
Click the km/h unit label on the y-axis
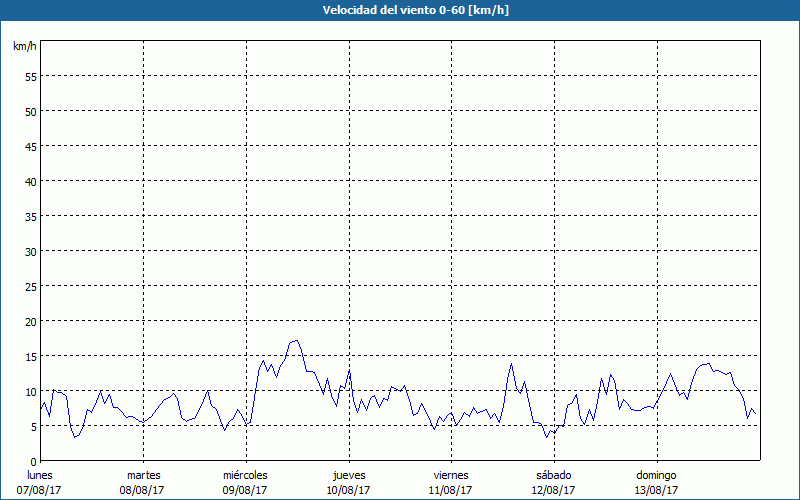(x=24, y=47)
